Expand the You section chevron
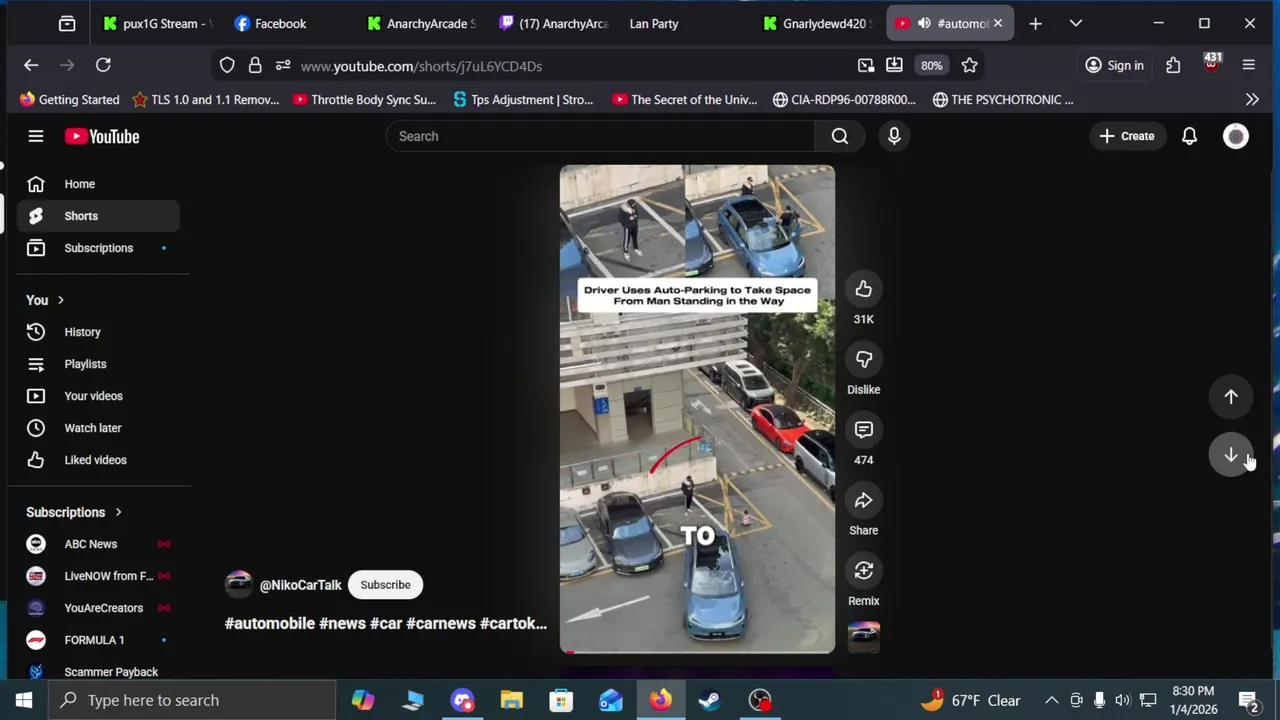The height and width of the screenshot is (720, 1280). coord(60,300)
